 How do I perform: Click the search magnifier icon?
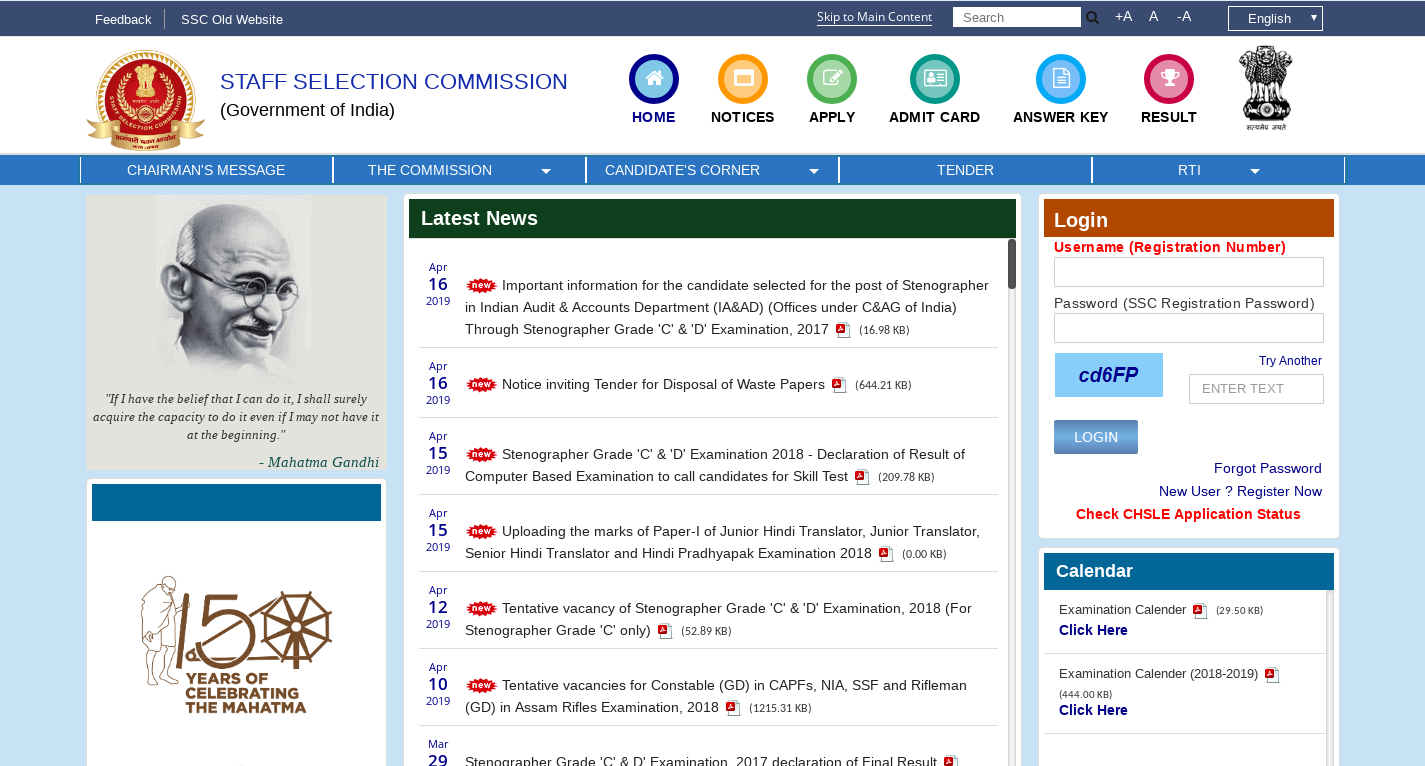click(x=1092, y=17)
